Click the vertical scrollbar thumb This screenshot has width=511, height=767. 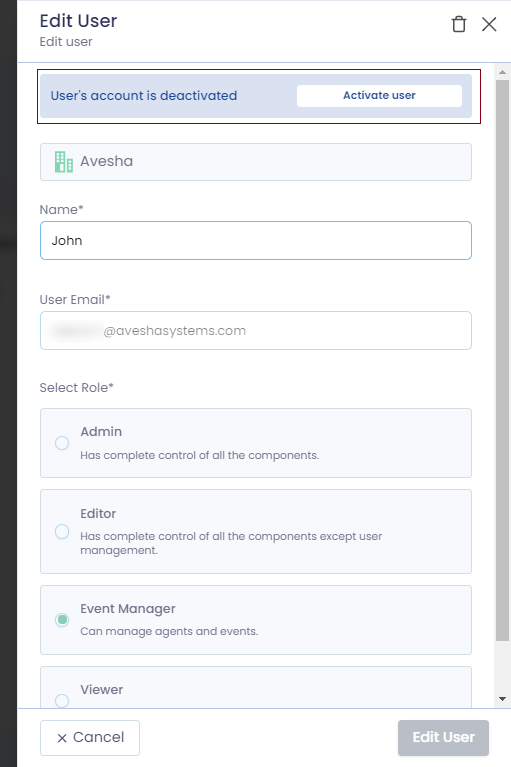(502, 360)
